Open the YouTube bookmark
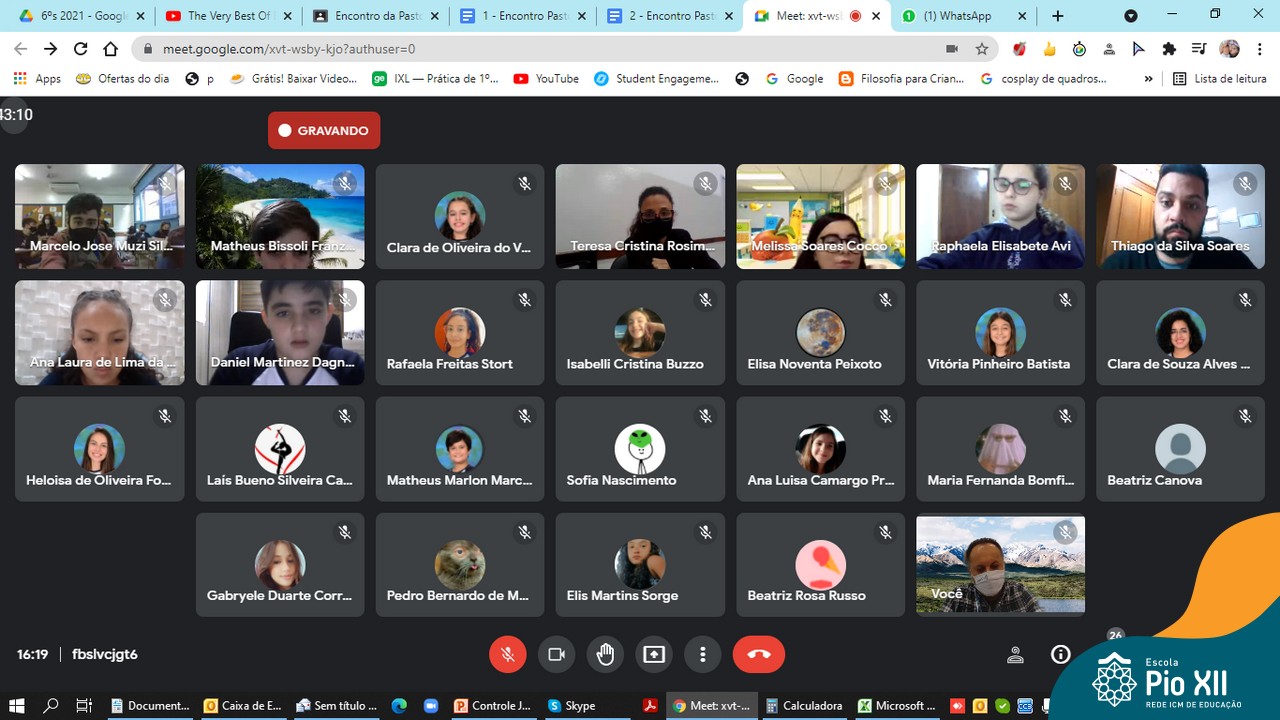This screenshot has height=720, width=1280. click(x=546, y=79)
